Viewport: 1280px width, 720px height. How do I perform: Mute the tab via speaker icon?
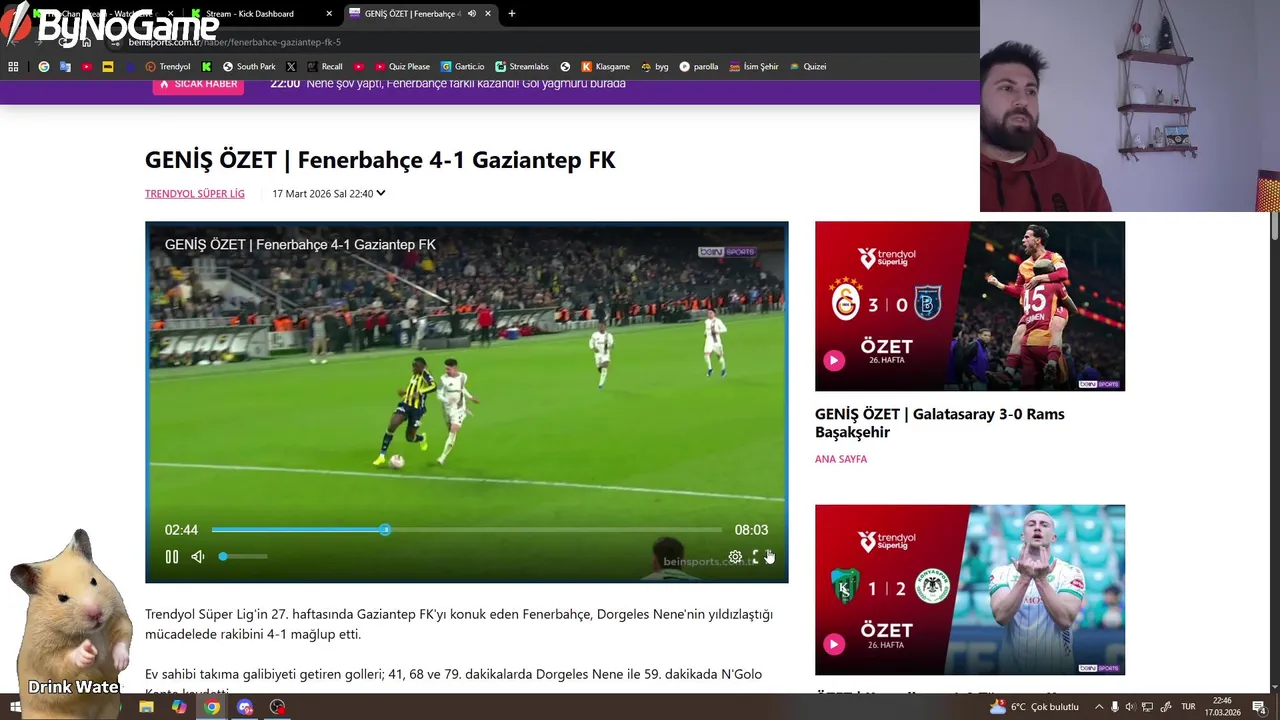471,14
